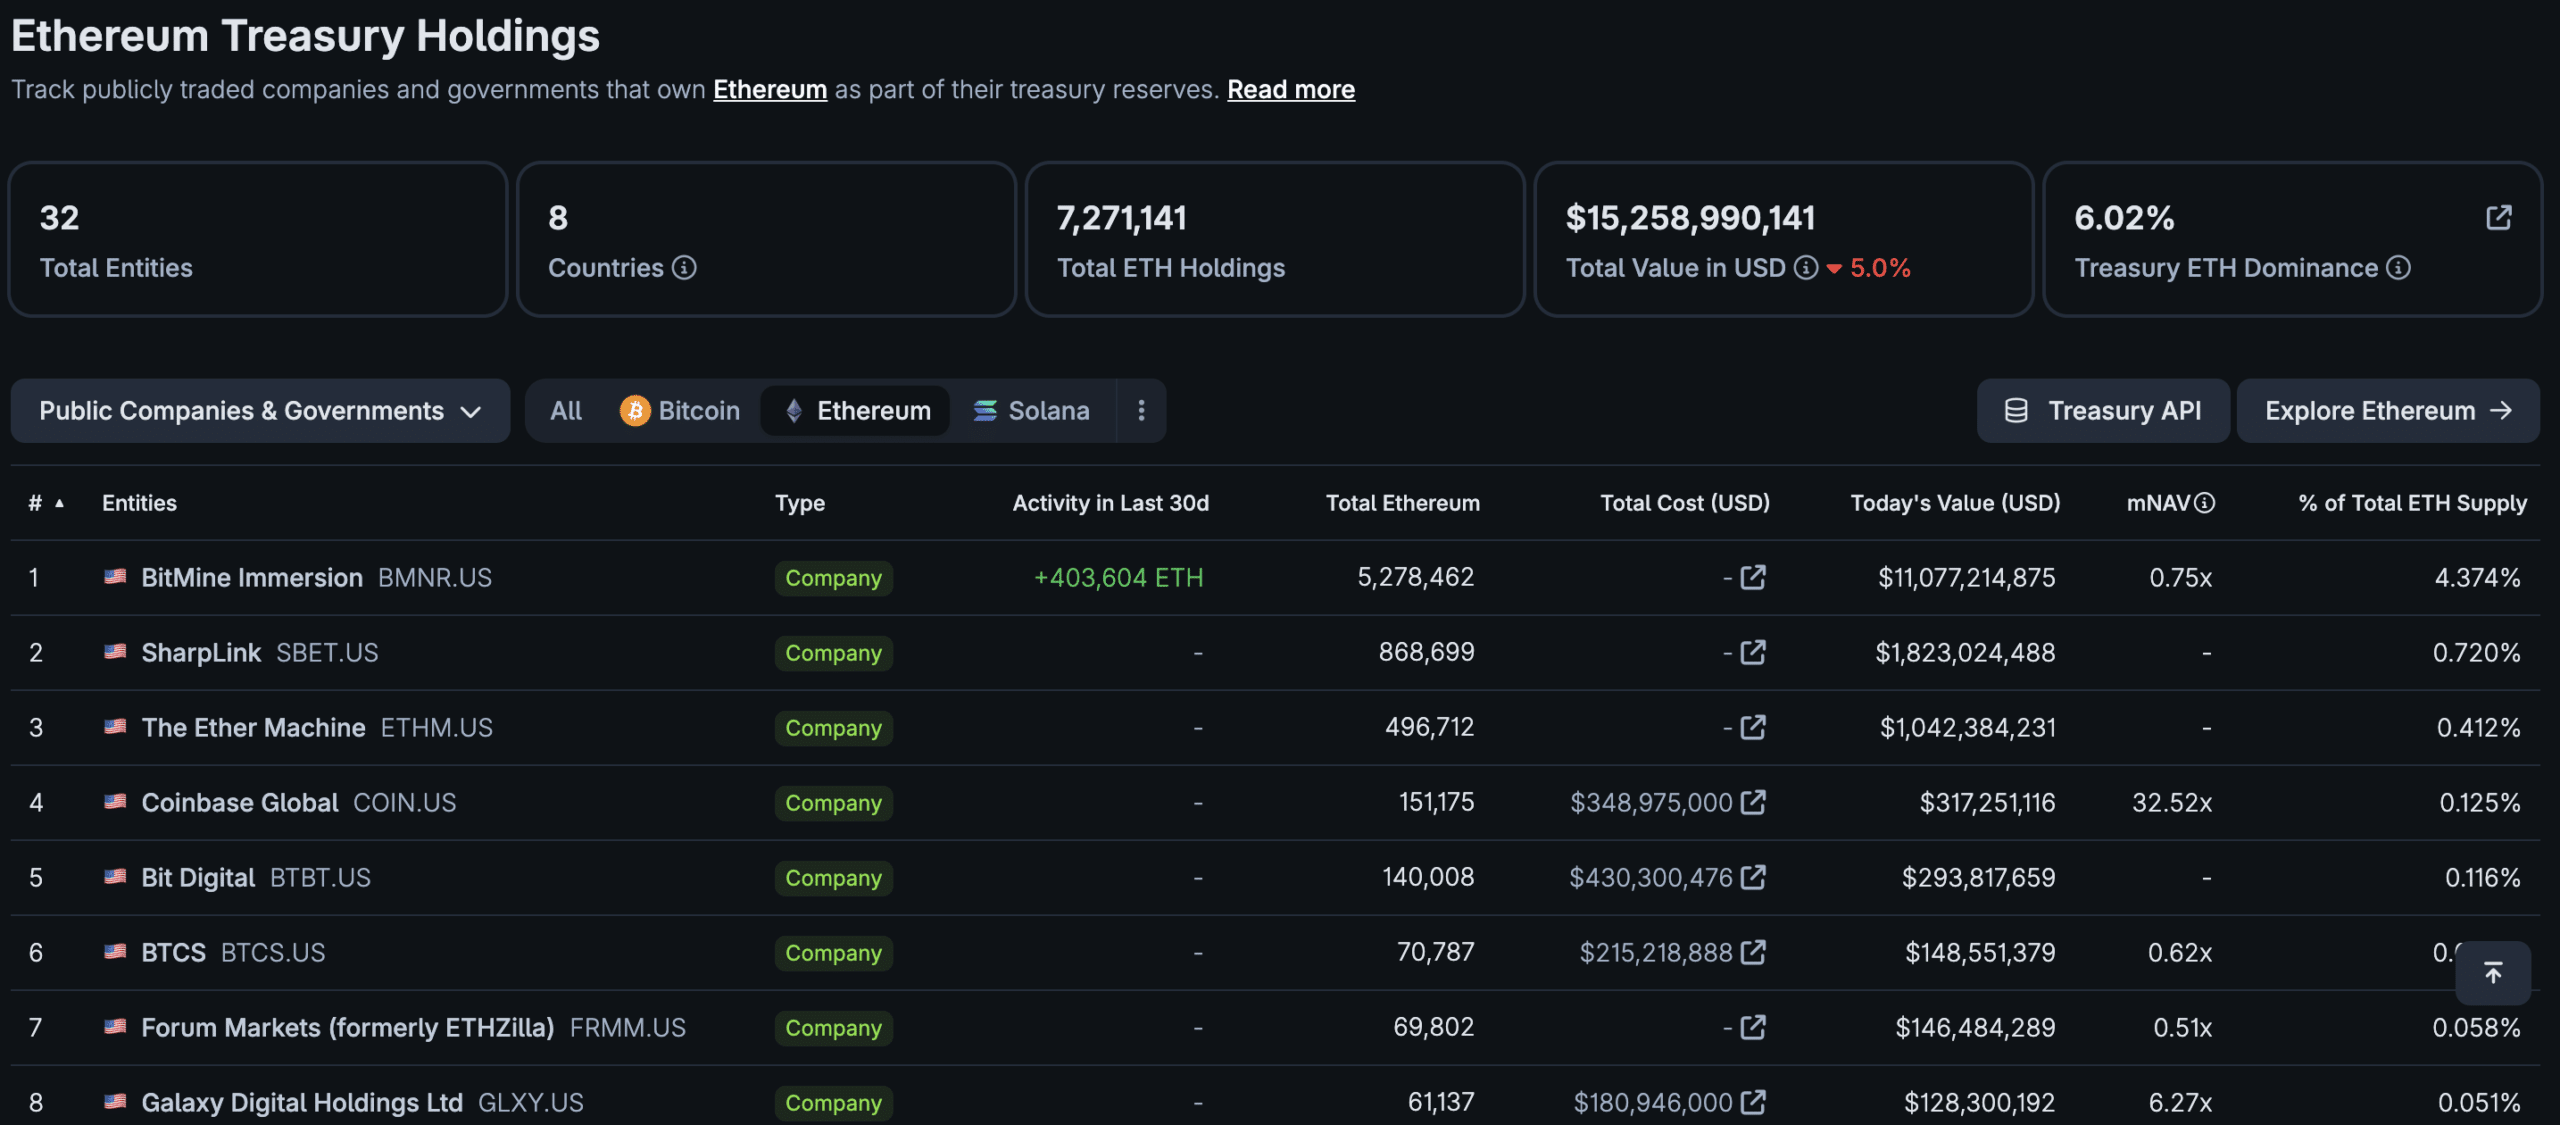The width and height of the screenshot is (2560, 1125).
Task: Open Bit Digital cost source link icon
Action: [1753, 877]
